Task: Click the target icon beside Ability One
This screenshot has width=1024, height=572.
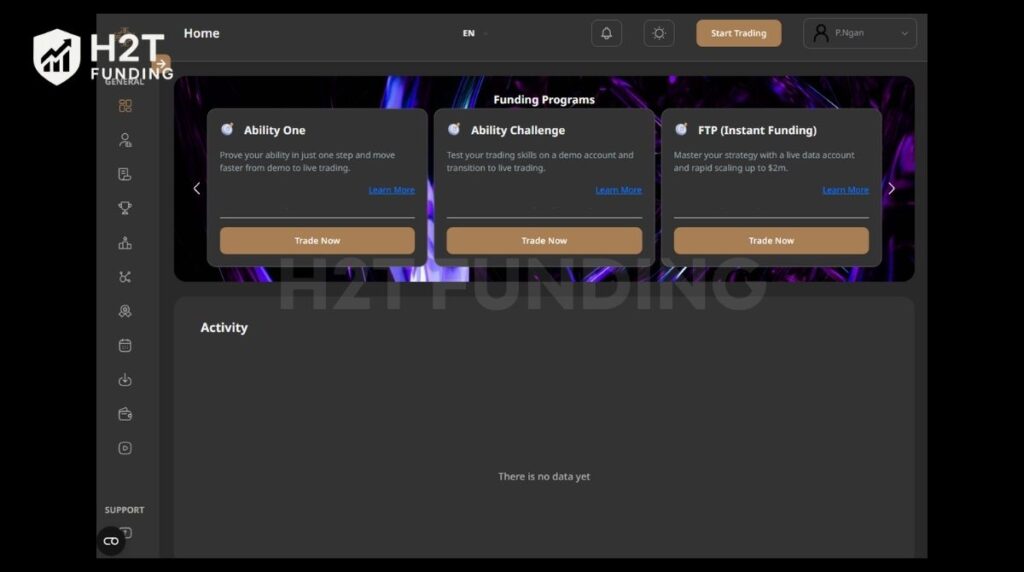Action: [227, 129]
